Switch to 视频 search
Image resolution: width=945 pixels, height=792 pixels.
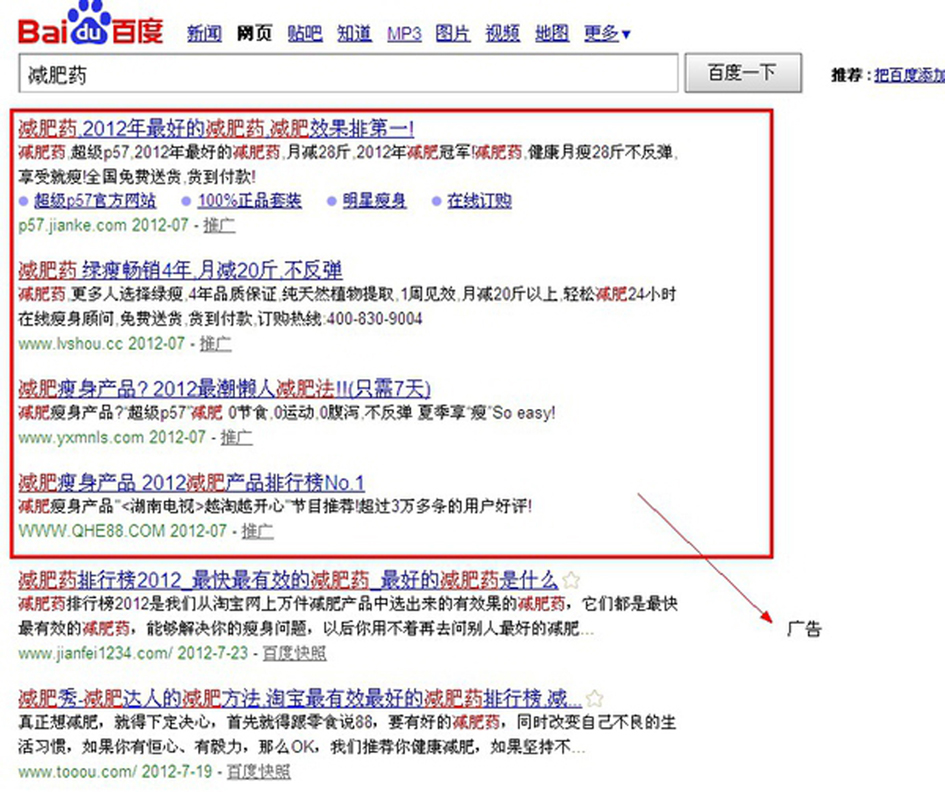tap(503, 33)
